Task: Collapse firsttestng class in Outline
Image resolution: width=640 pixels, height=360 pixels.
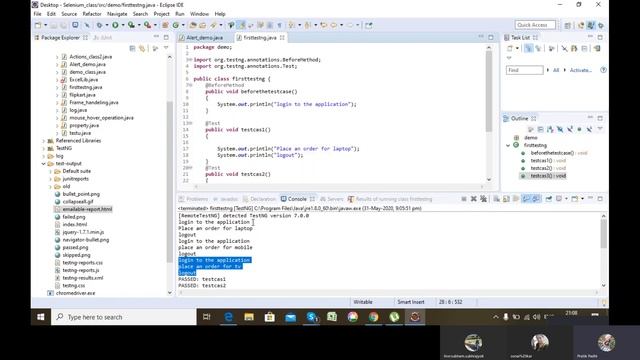Action: (508, 145)
